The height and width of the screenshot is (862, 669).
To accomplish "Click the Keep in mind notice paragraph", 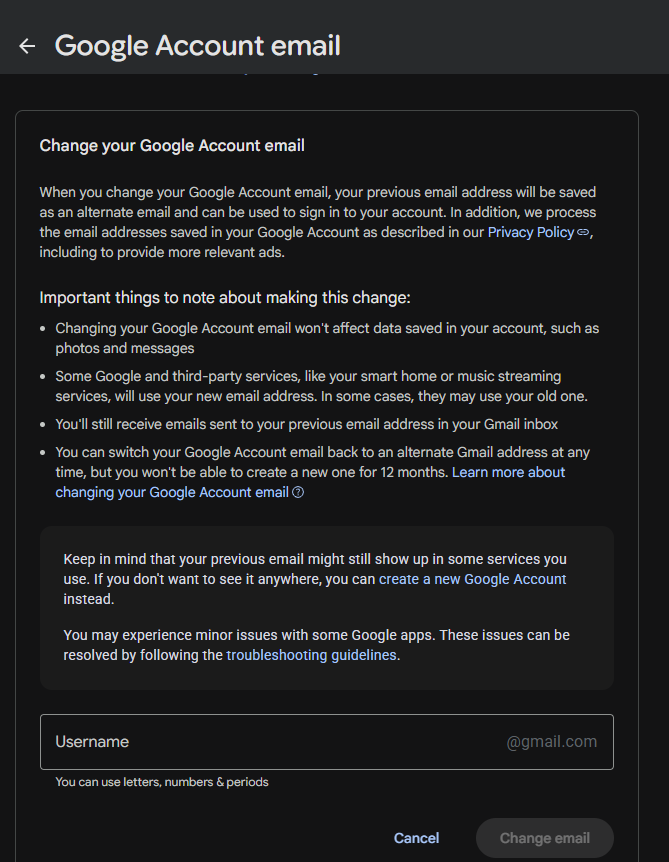I will (x=315, y=579).
